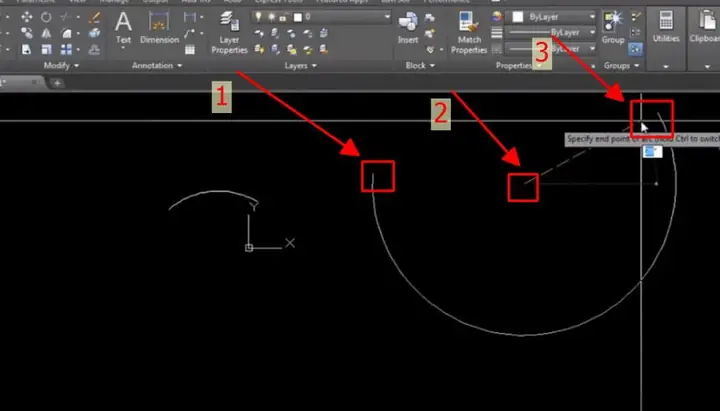The width and height of the screenshot is (720, 411).
Task: Click the object color wheel icon
Action: click(497, 17)
